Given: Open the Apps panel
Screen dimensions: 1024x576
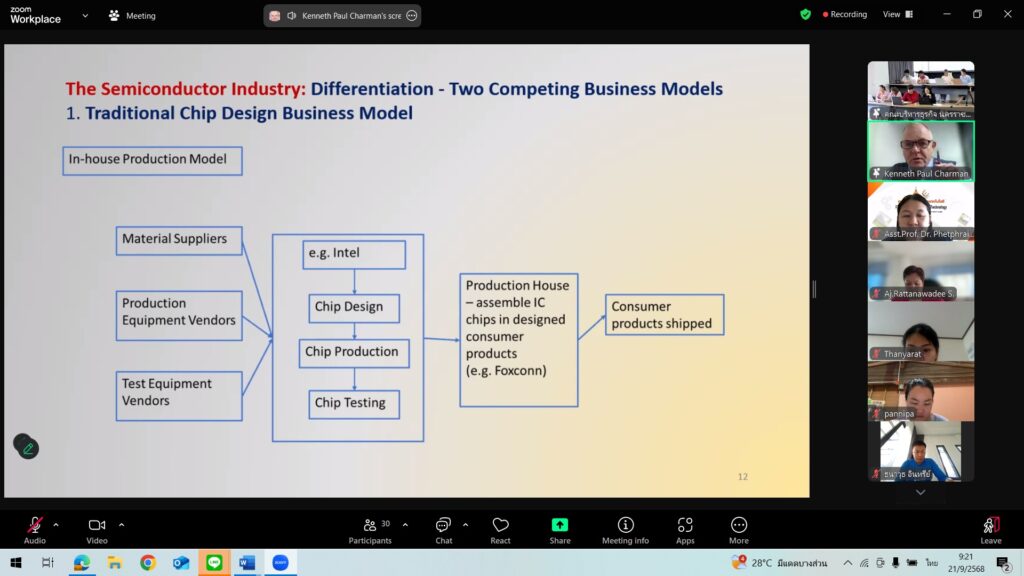Looking at the screenshot, I should pos(685,526).
